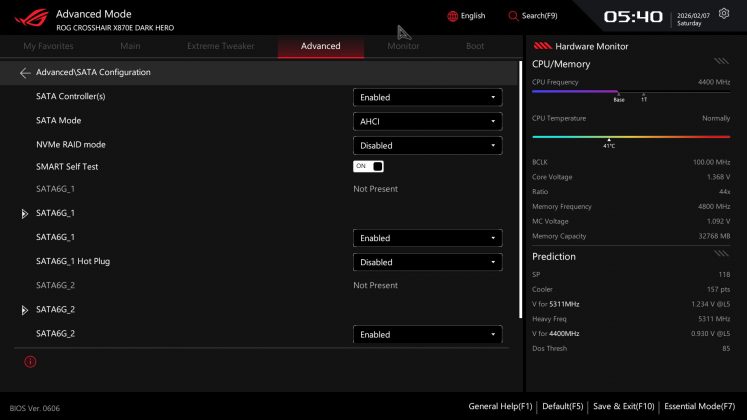This screenshot has width=747, height=420.
Task: Expand the SATA6G_2 submenu arrow
Action: point(25,310)
